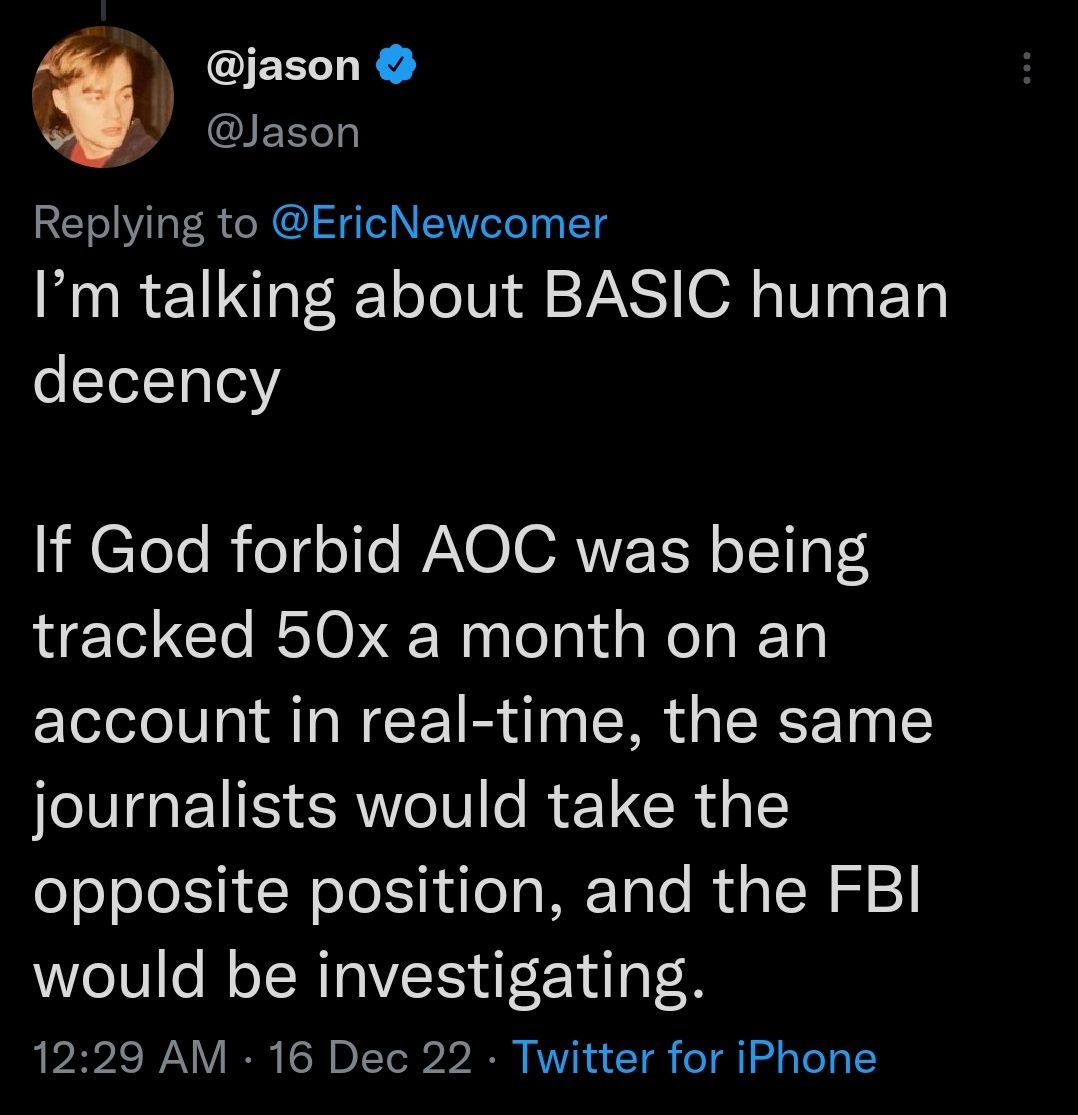Screen dimensions: 1078x1115
Task: Click the bold @jason display name
Action: tap(283, 65)
